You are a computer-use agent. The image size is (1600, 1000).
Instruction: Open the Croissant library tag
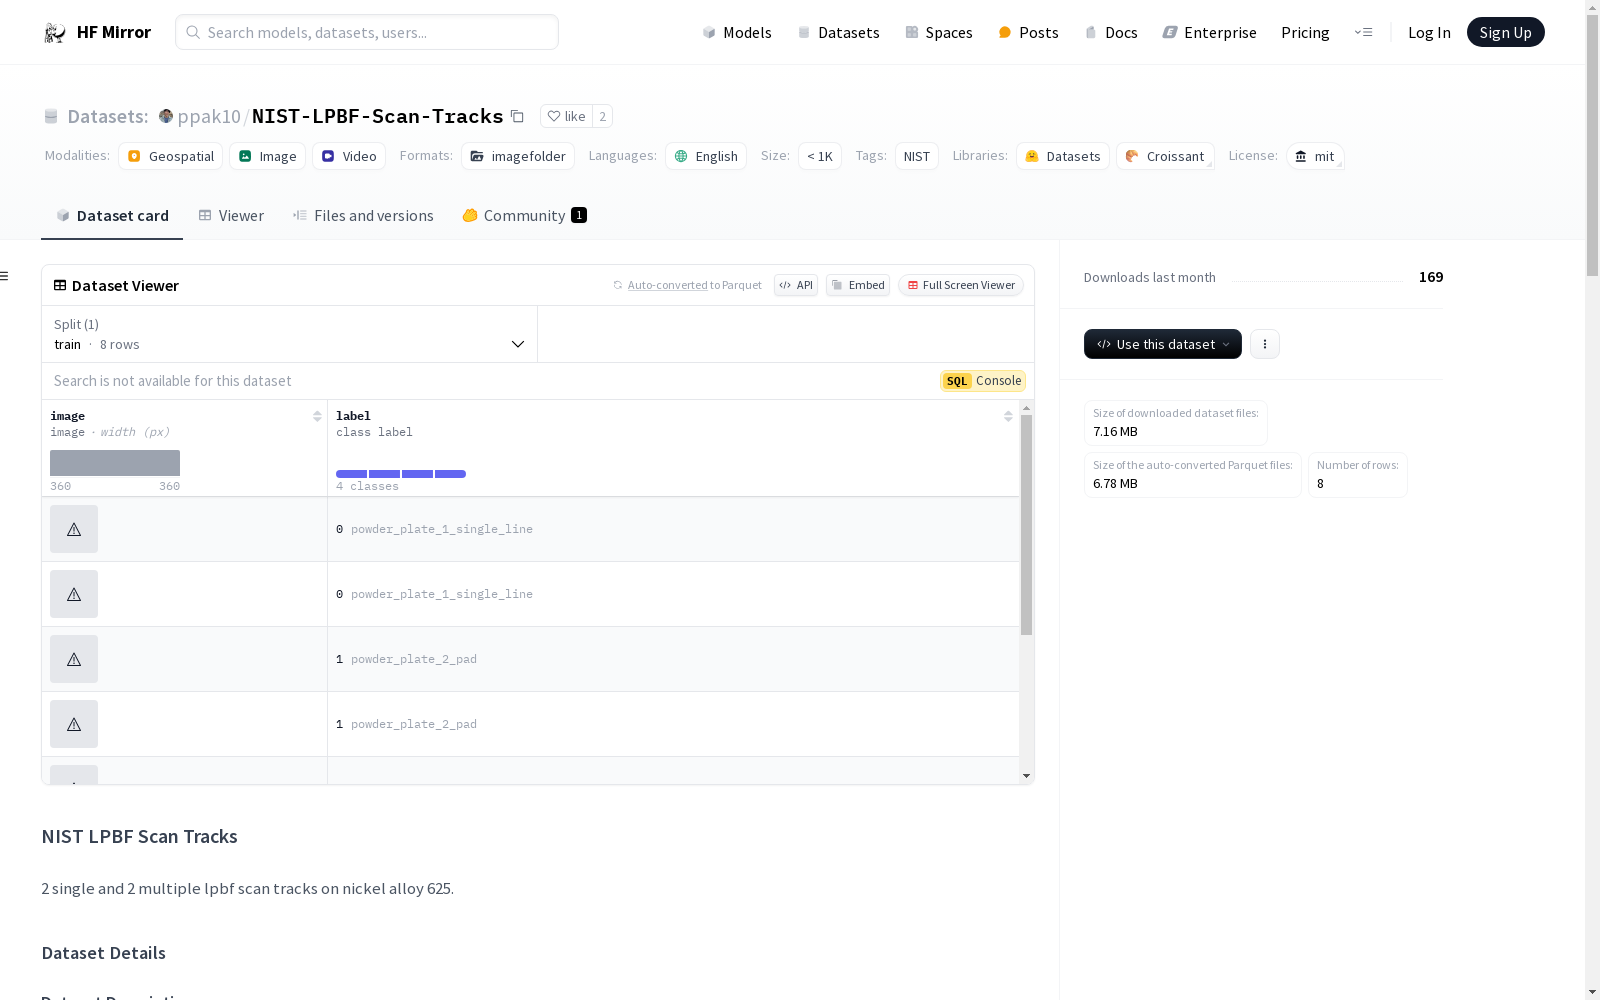(x=1165, y=156)
